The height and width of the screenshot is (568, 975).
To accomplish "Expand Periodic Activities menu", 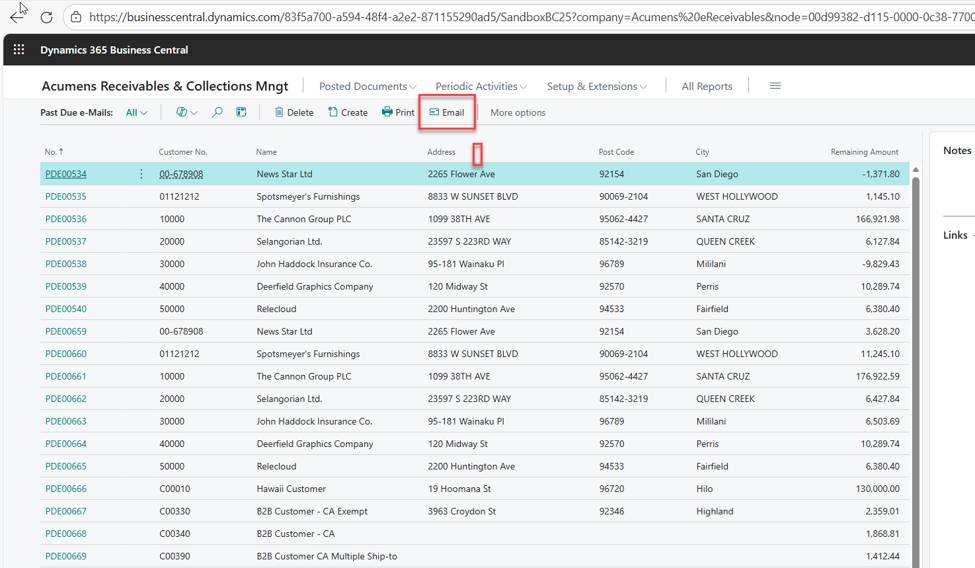I will [x=481, y=86].
